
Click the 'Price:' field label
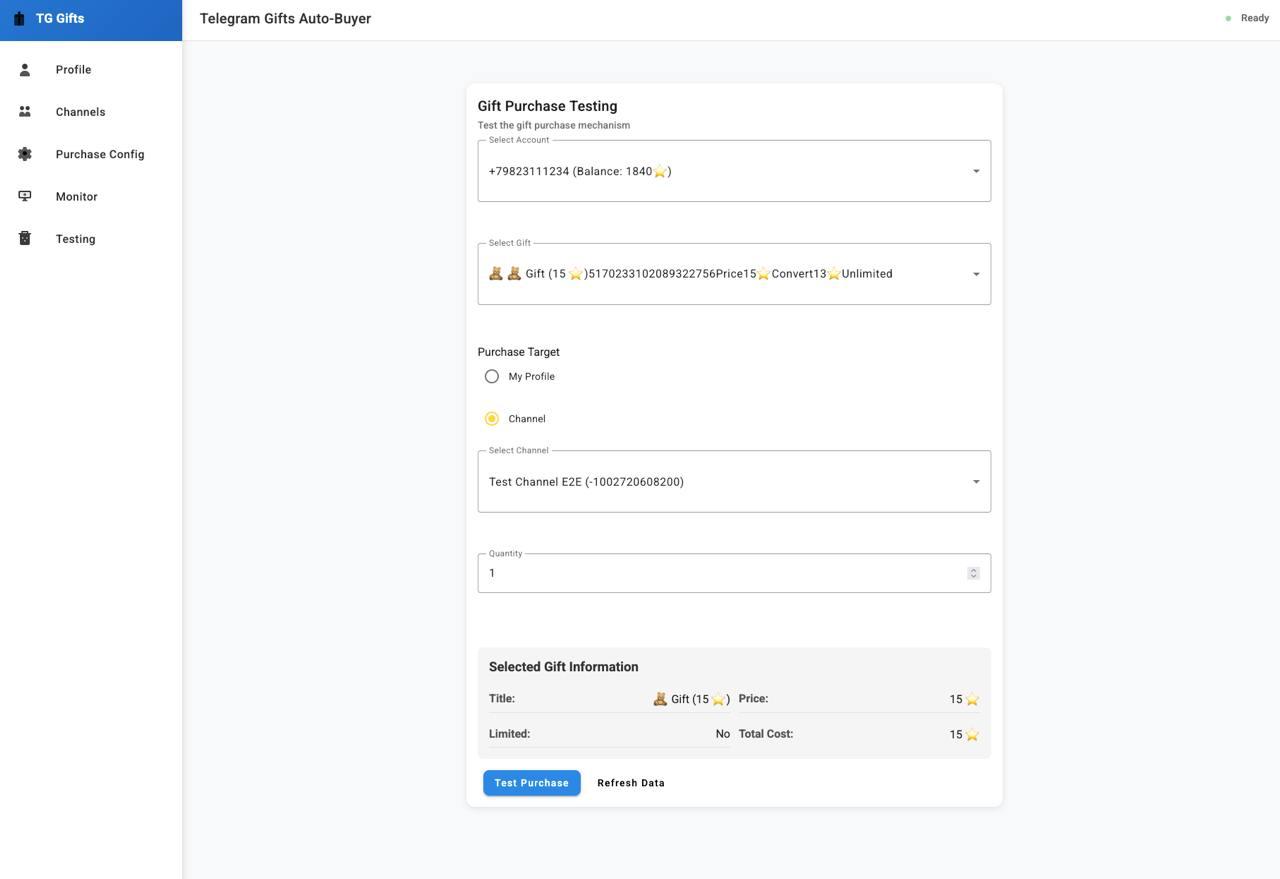[754, 699]
